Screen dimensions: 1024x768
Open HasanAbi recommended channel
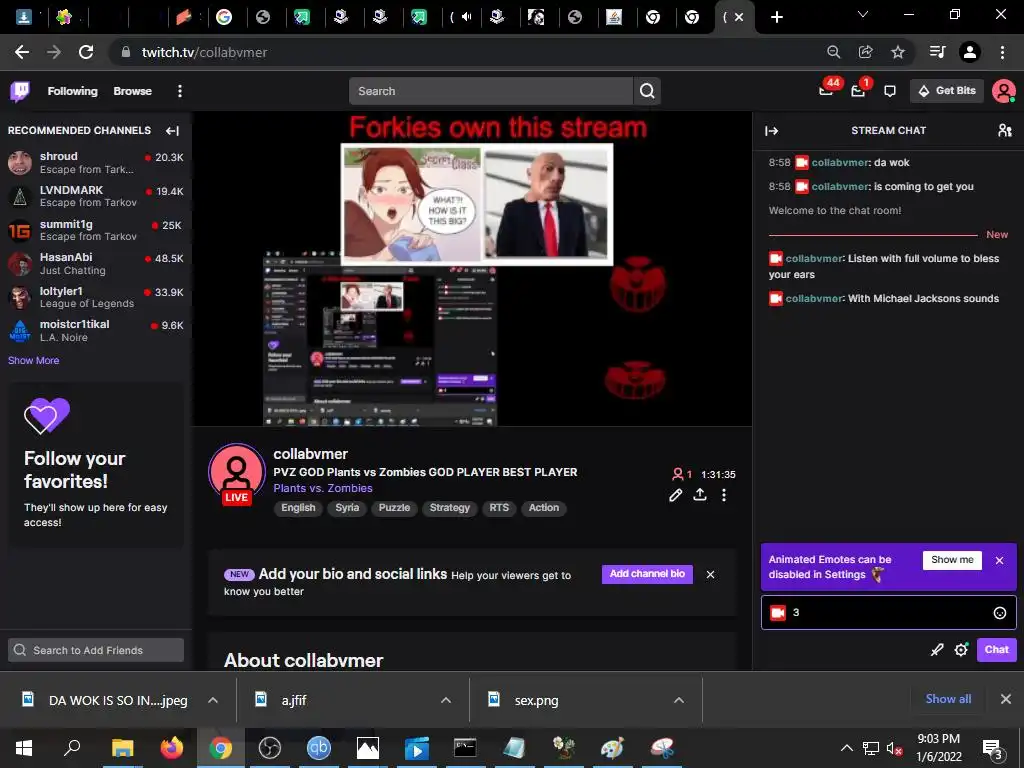pyautogui.click(x=96, y=264)
